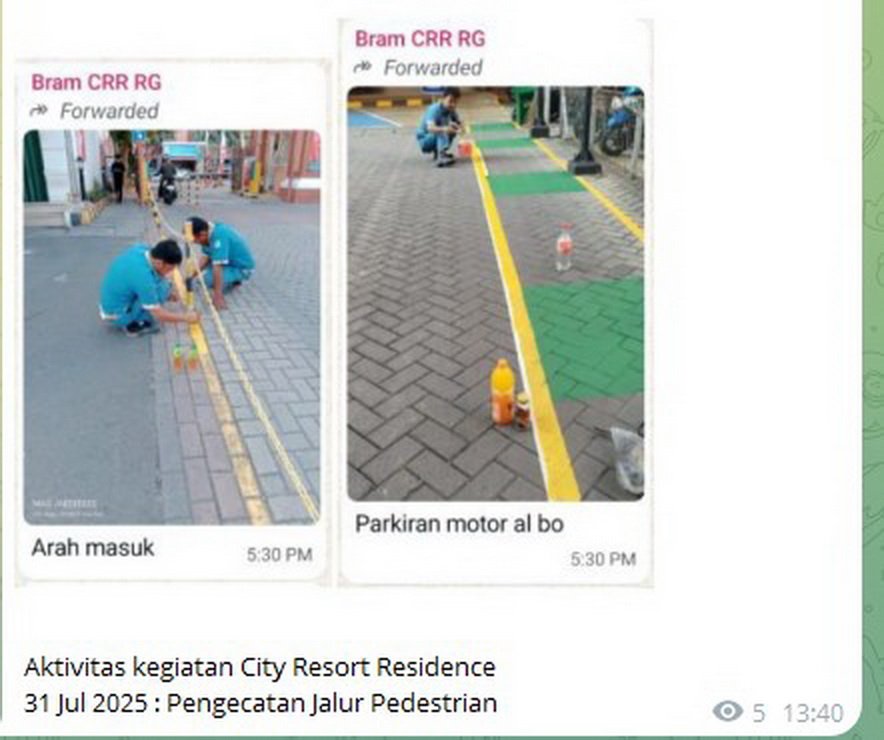Click the Forwarded label in right card
The width and height of the screenshot is (884, 740).
click(x=433, y=68)
